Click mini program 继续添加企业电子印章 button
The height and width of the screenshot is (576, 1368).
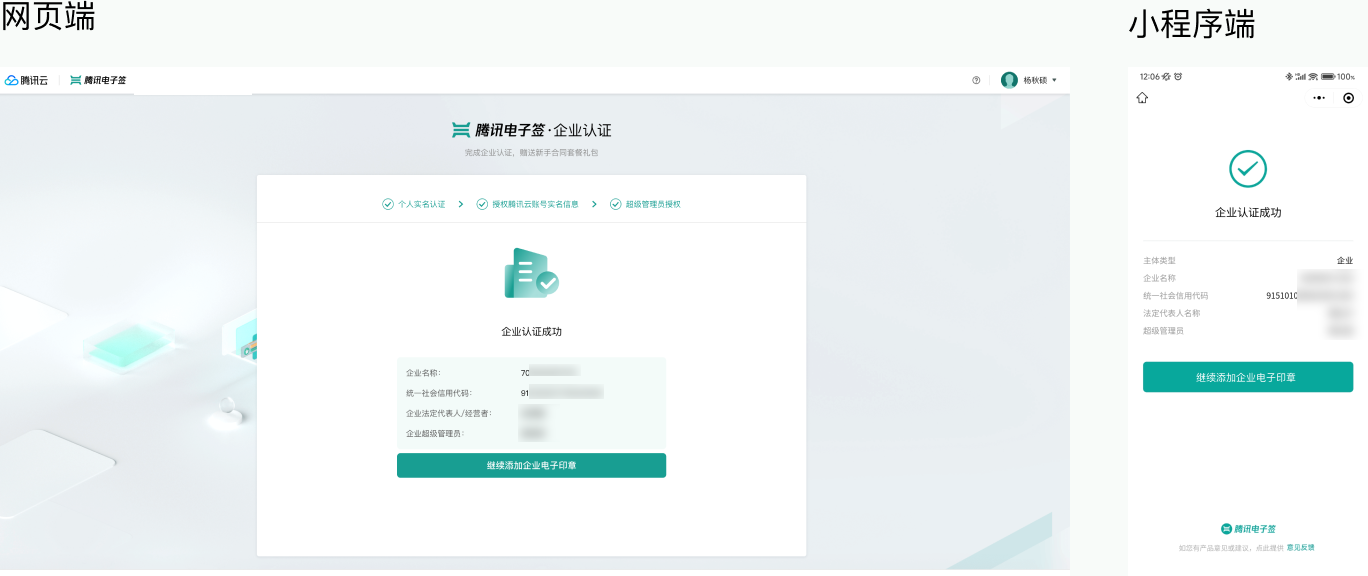[1248, 377]
